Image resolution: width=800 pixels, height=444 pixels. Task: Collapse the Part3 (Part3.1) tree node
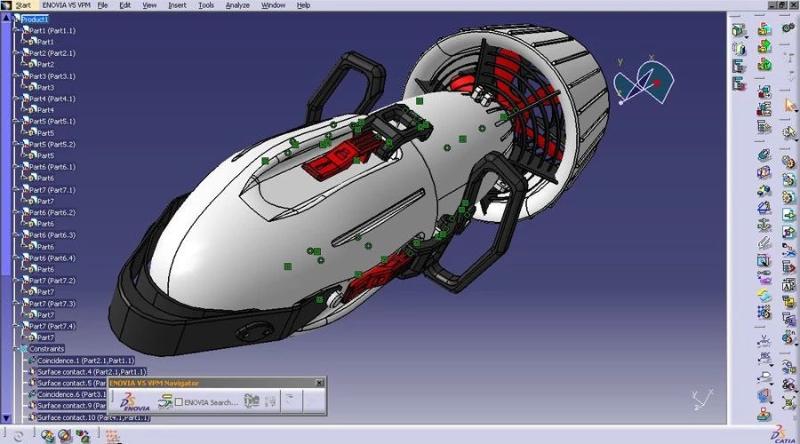tap(15, 76)
